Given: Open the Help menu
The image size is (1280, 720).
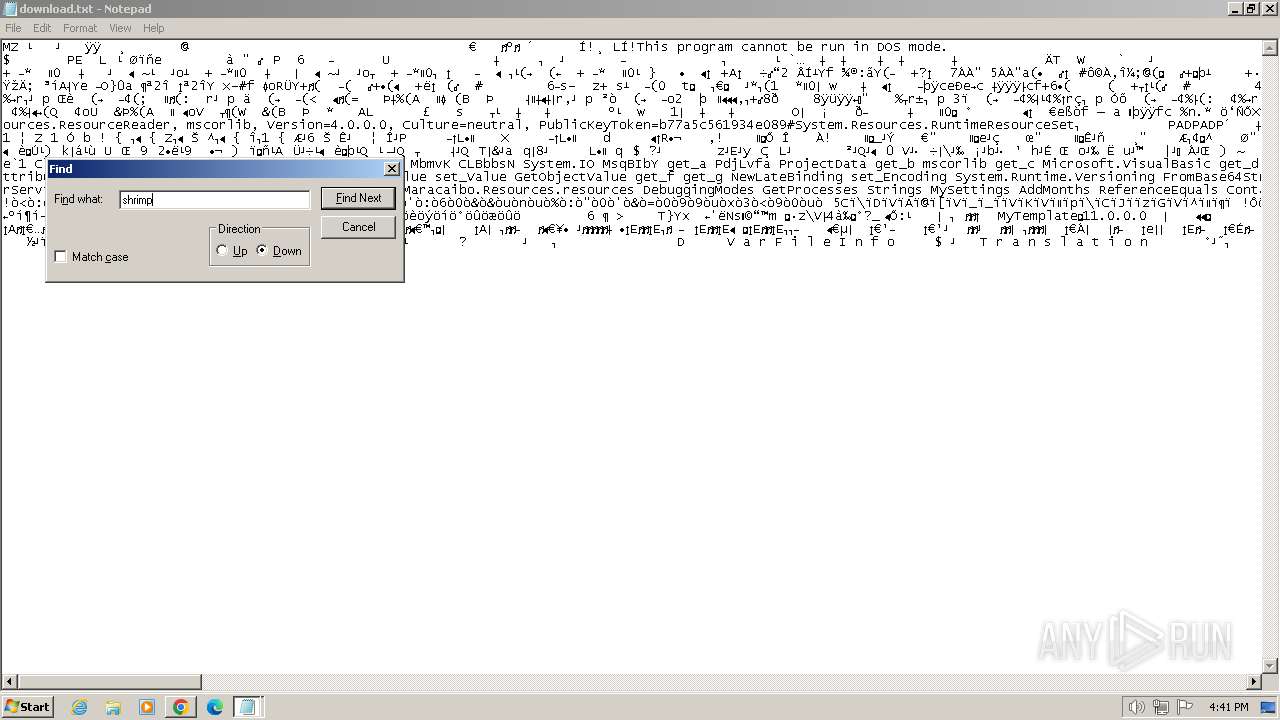Looking at the screenshot, I should [154, 28].
